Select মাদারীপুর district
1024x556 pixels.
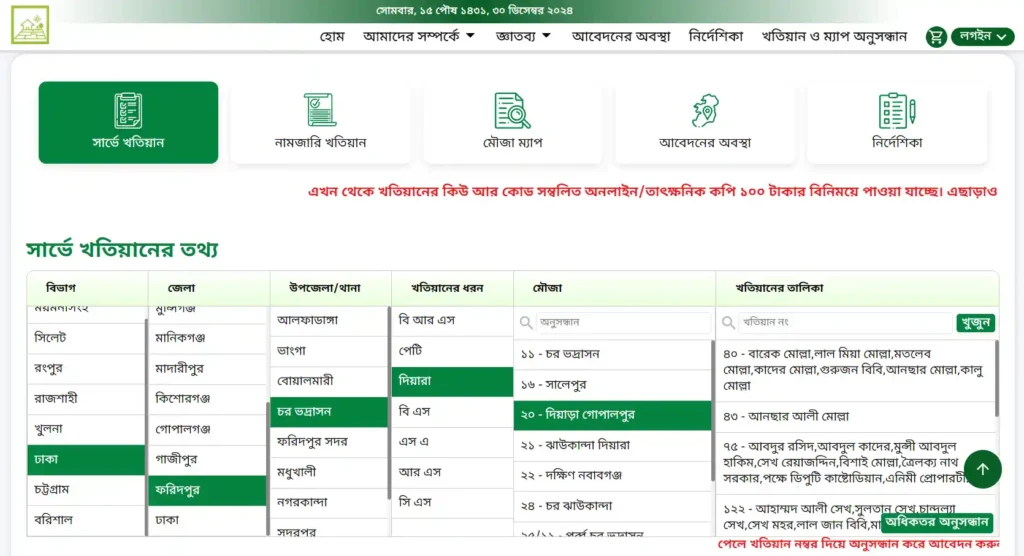[207, 368]
